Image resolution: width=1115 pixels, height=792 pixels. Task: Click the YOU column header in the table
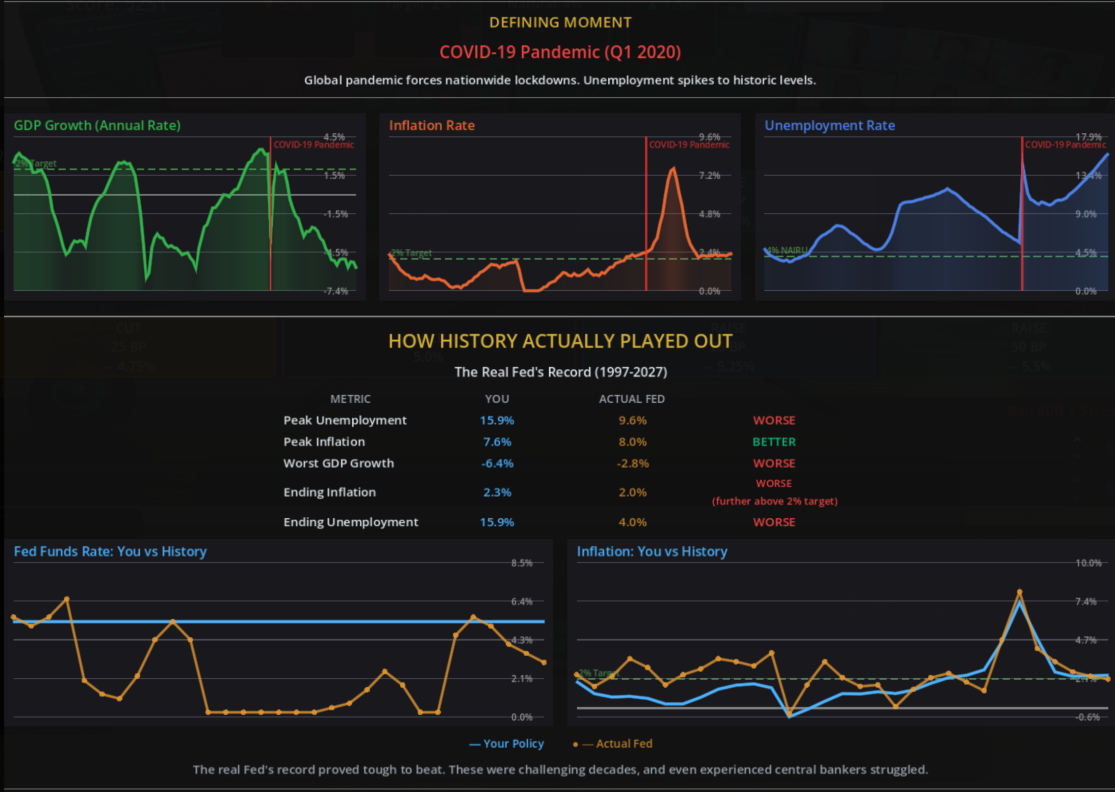click(496, 399)
